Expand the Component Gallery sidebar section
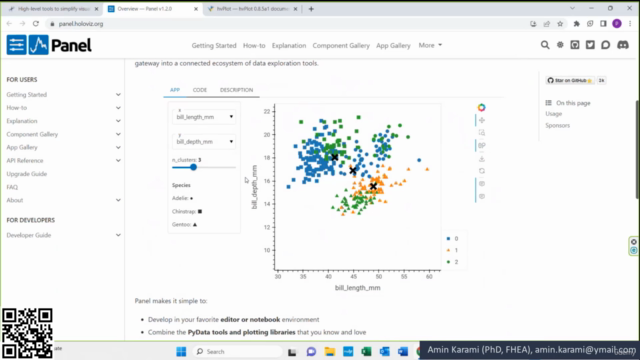This screenshot has height=360, width=640. coord(118,134)
